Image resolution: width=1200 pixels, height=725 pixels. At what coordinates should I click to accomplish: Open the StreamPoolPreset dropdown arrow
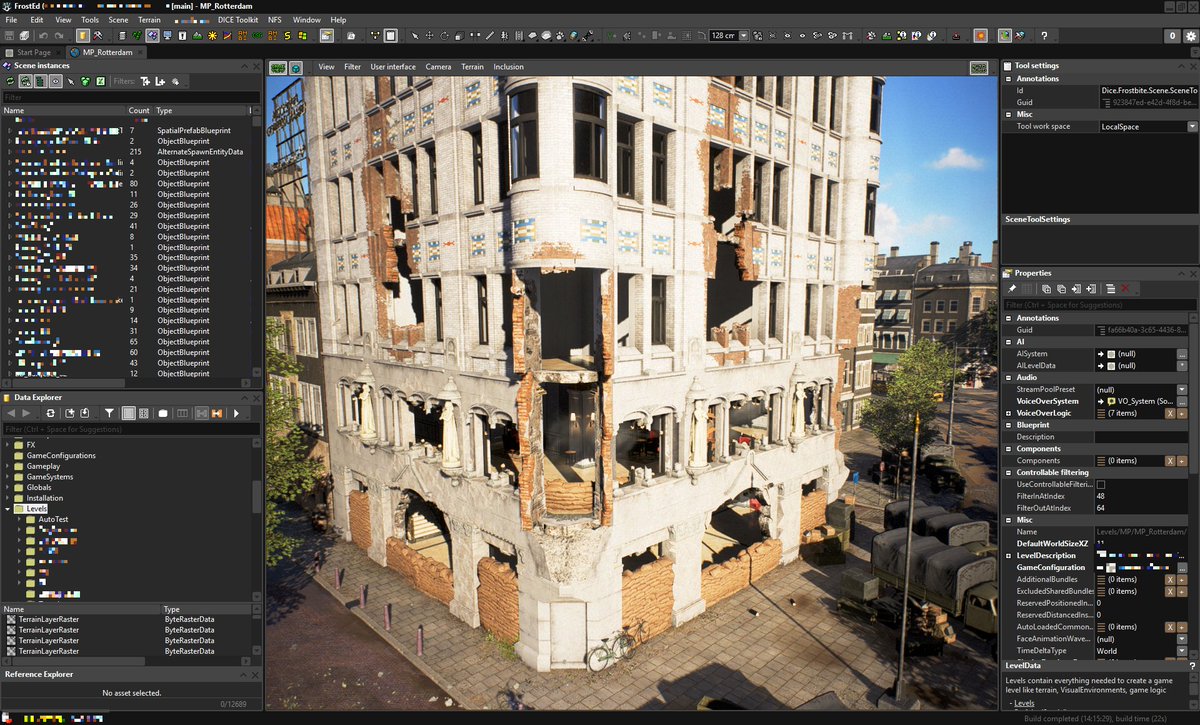point(1182,389)
